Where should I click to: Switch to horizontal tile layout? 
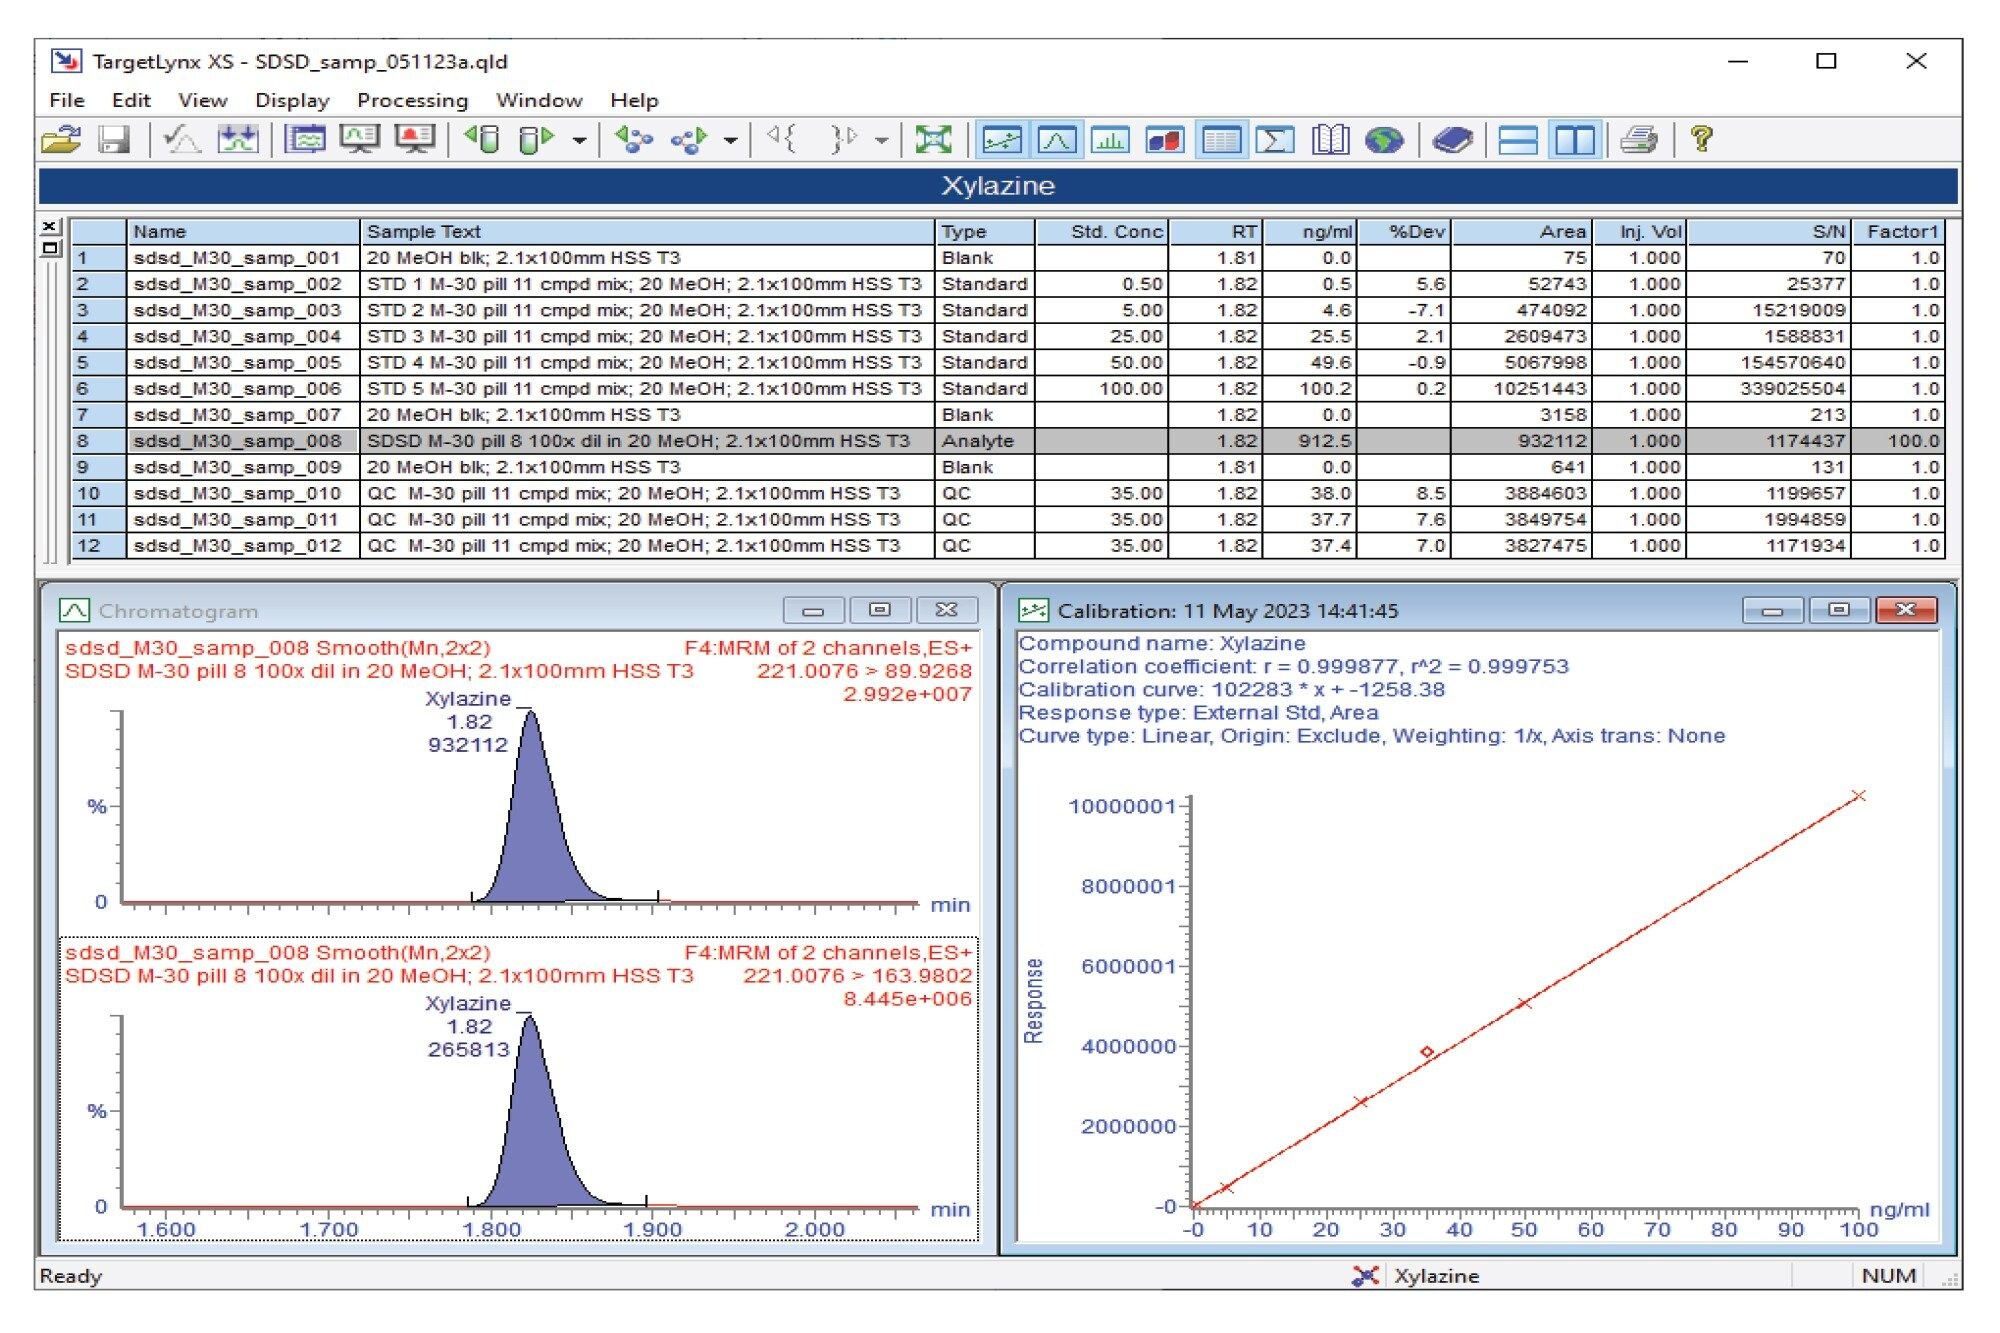point(1518,140)
